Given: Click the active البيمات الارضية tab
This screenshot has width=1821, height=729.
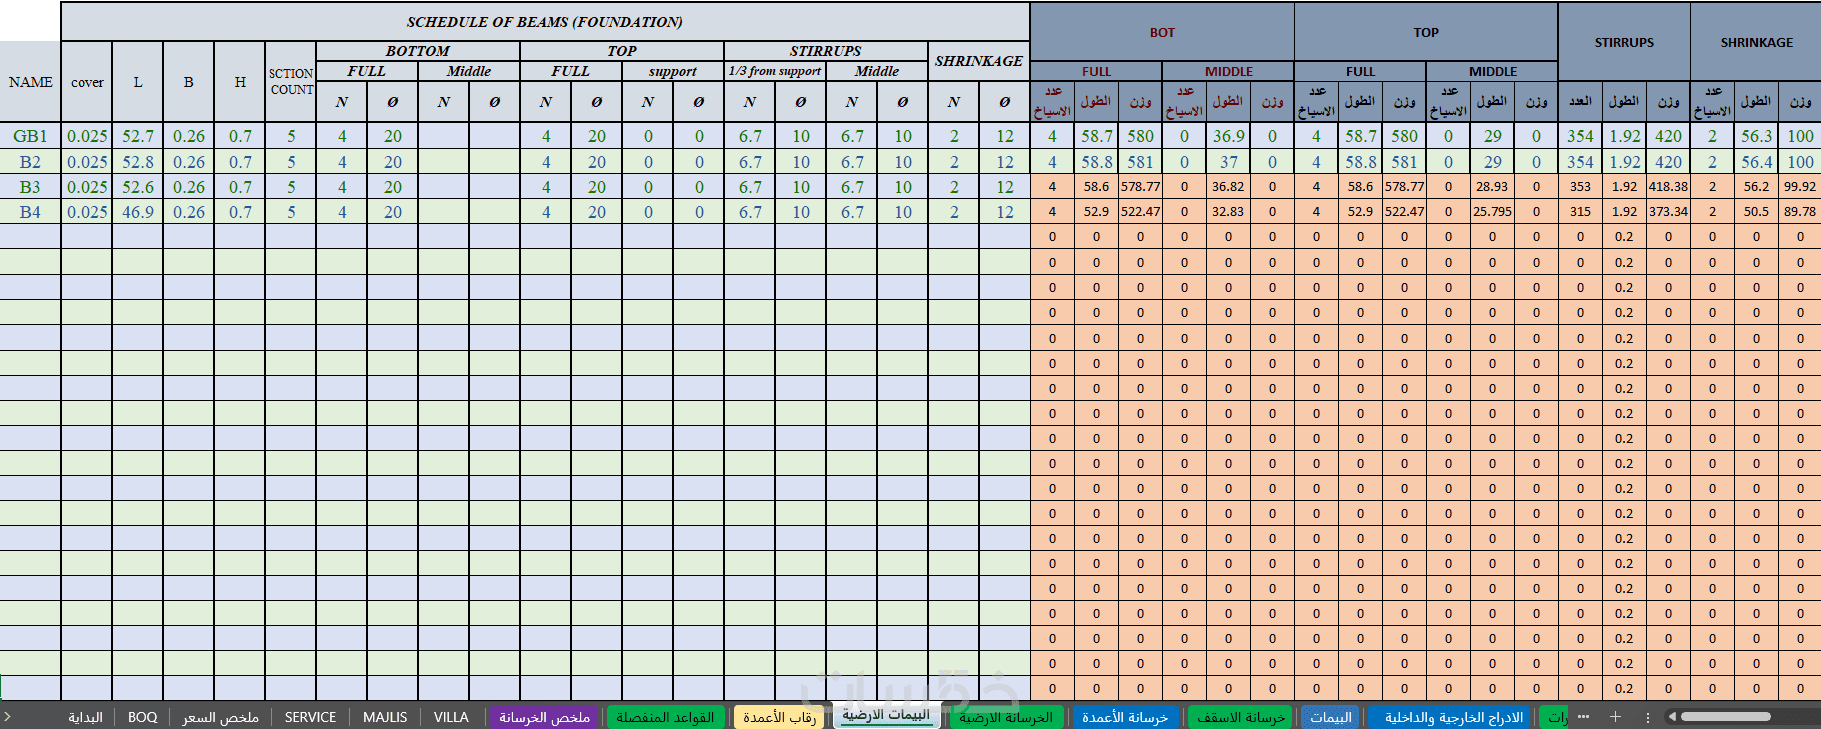Looking at the screenshot, I should (x=885, y=715).
